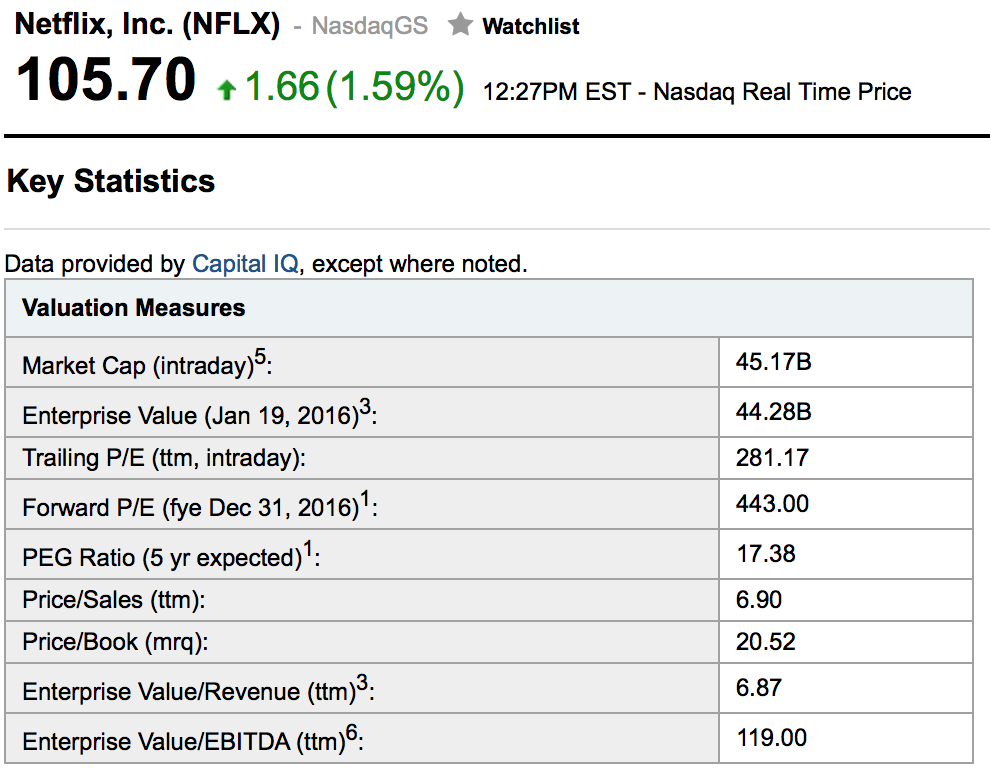Select the PEG Ratio row label
The image size is (990, 782).
(171, 556)
